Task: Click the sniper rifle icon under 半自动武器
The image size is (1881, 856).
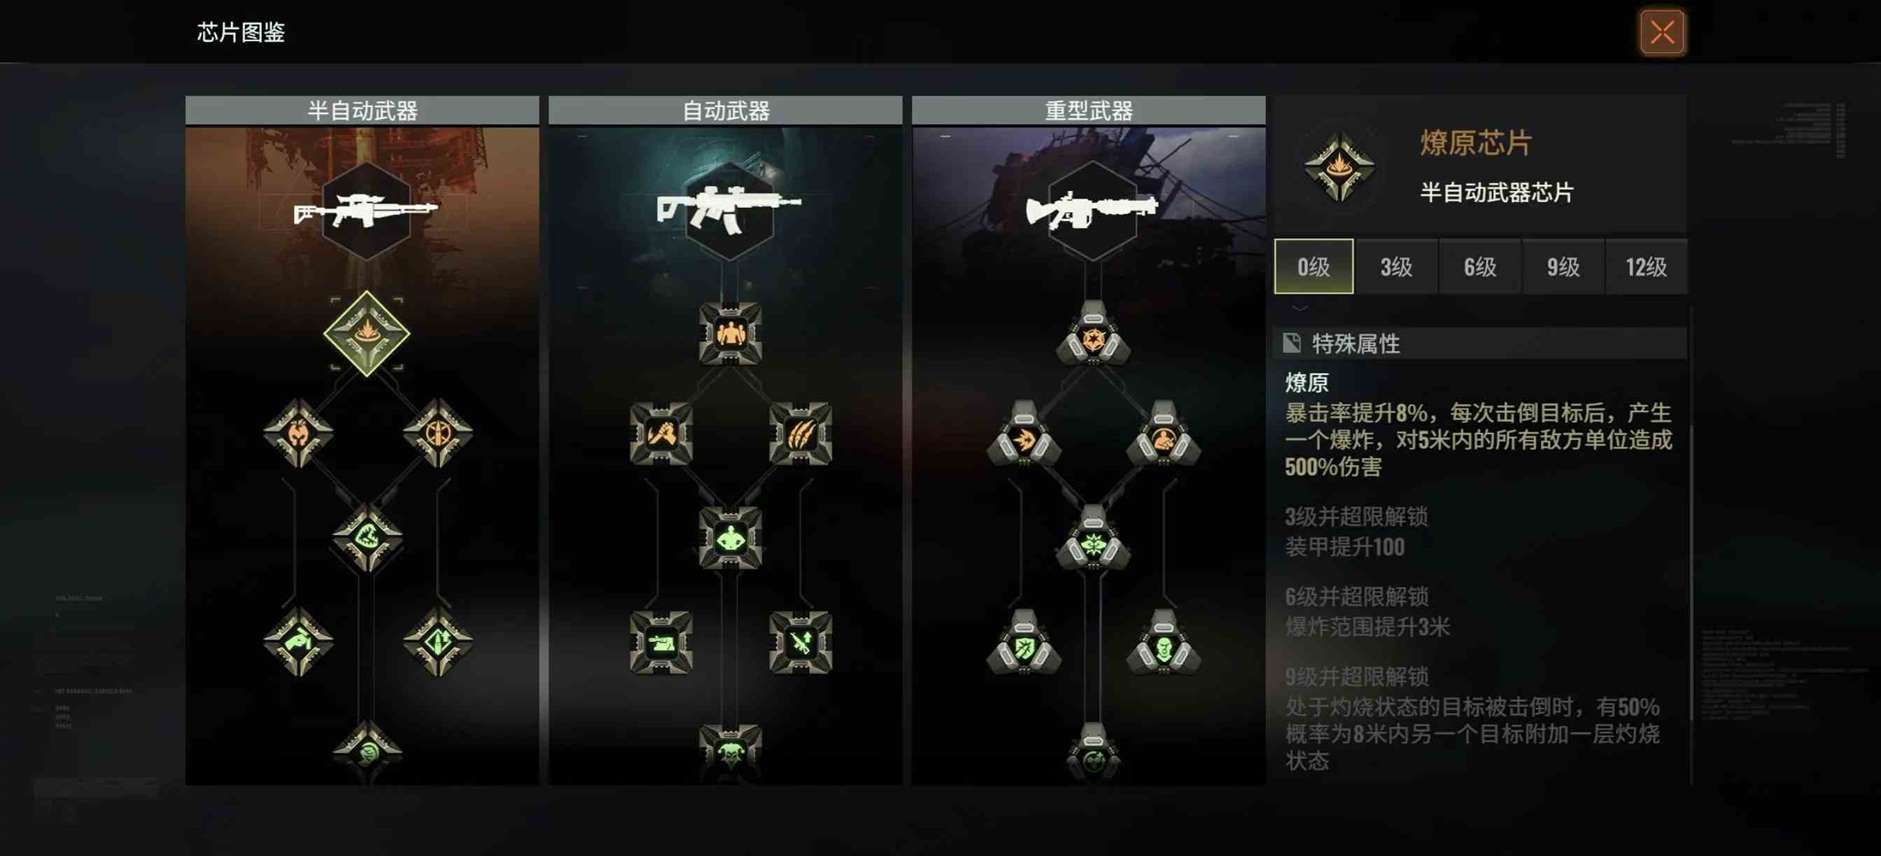Action: pos(366,211)
